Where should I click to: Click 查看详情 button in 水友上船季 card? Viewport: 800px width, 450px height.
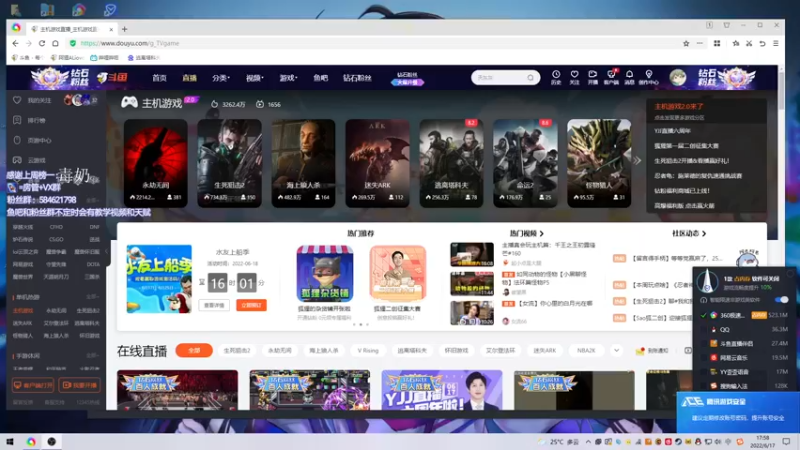[x=214, y=305]
